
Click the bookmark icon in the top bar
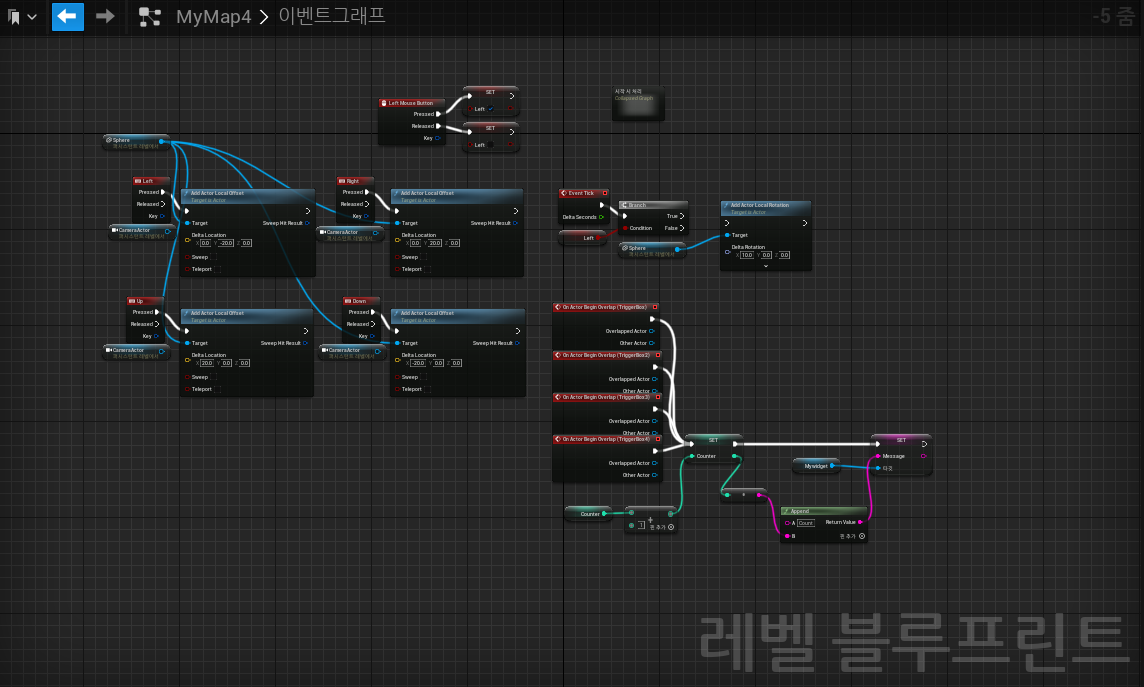pyautogui.click(x=13, y=17)
